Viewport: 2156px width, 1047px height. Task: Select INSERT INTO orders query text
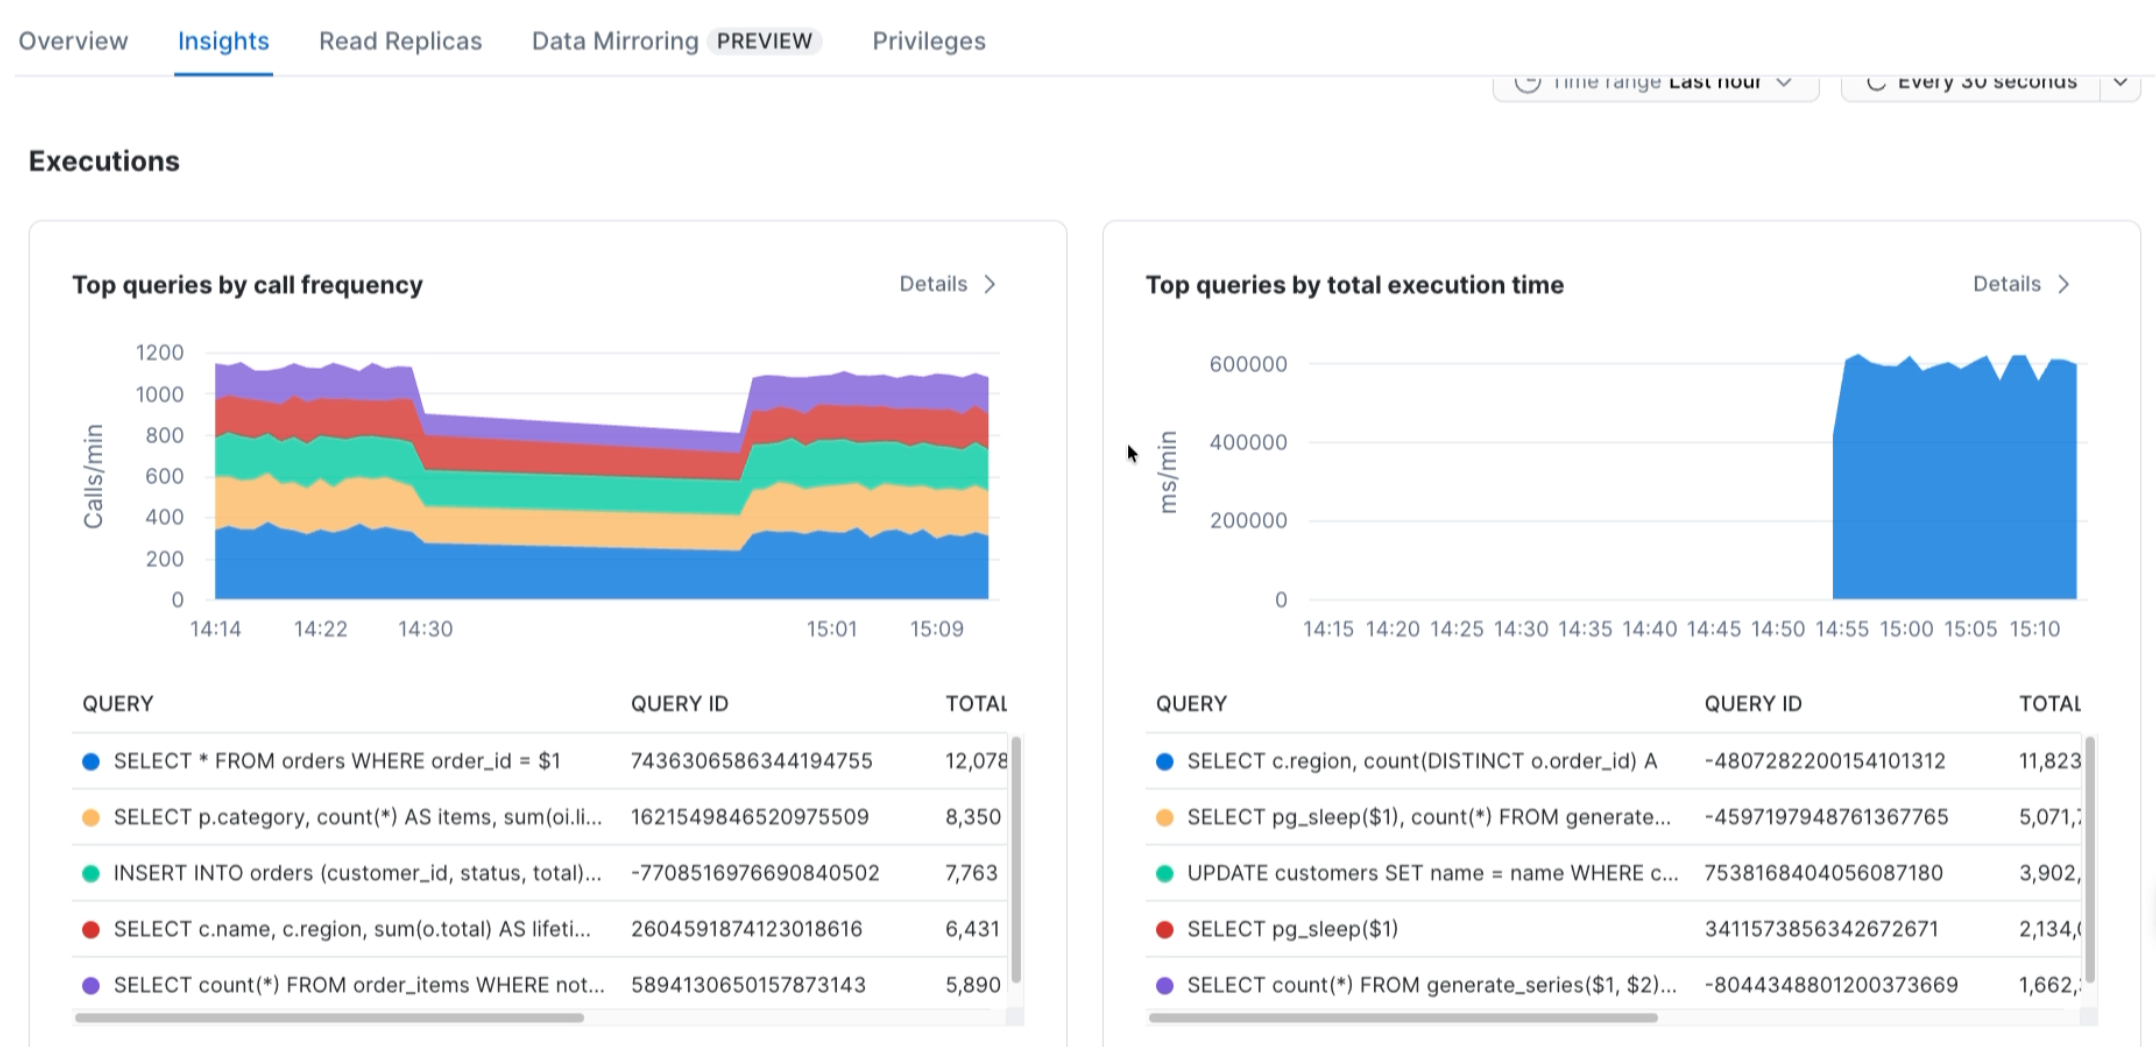pos(358,873)
